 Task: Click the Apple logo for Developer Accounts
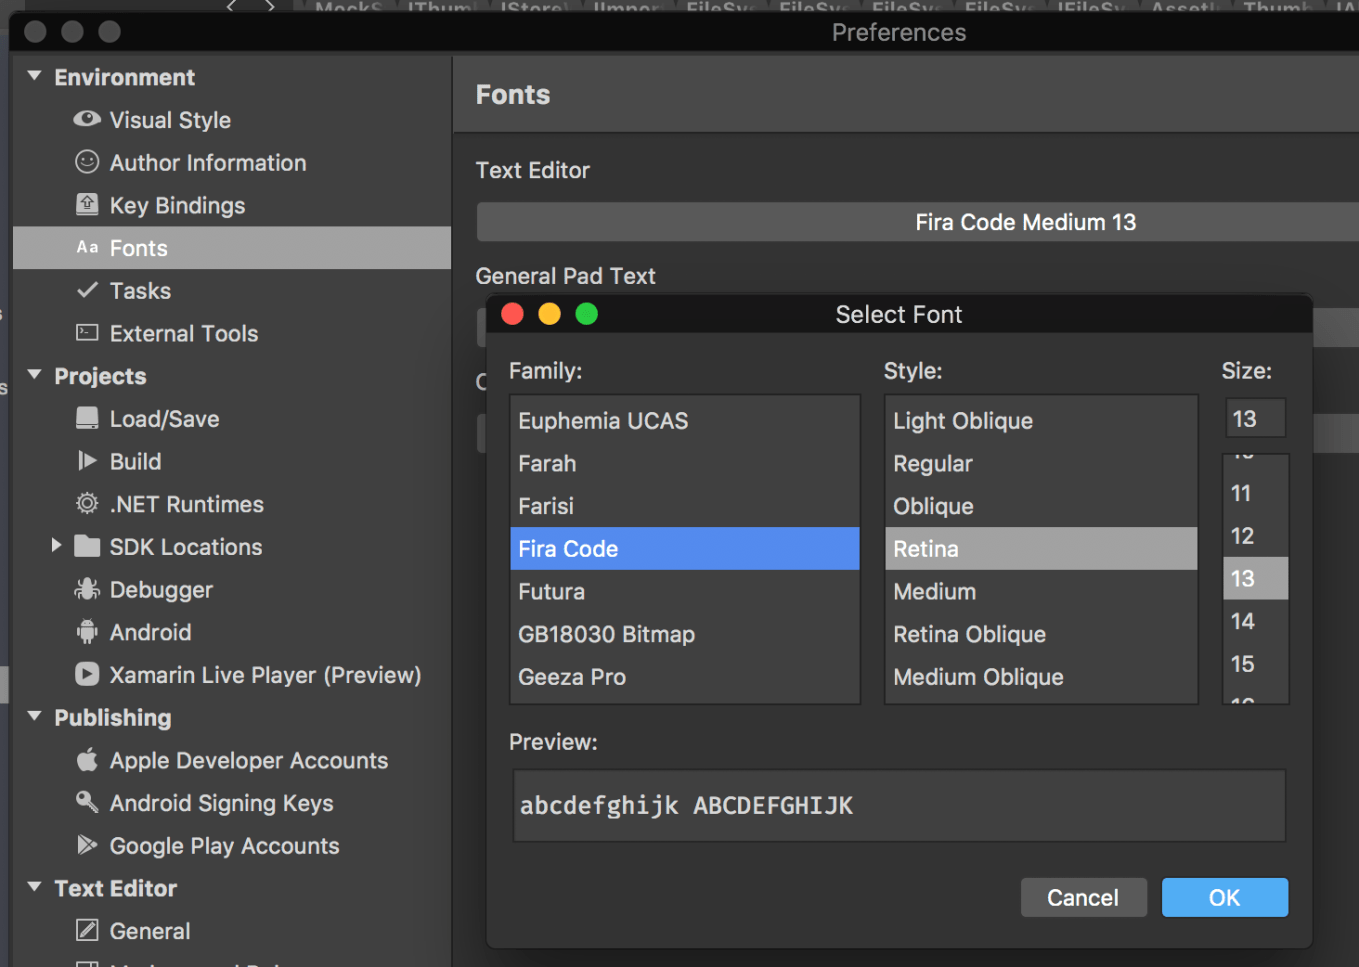pyautogui.click(x=87, y=760)
